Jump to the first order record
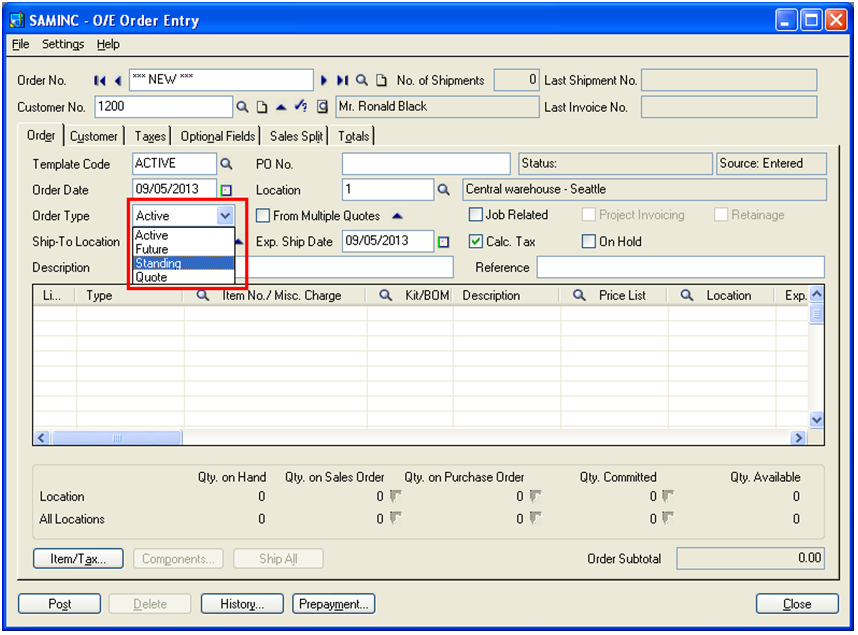 pos(99,81)
